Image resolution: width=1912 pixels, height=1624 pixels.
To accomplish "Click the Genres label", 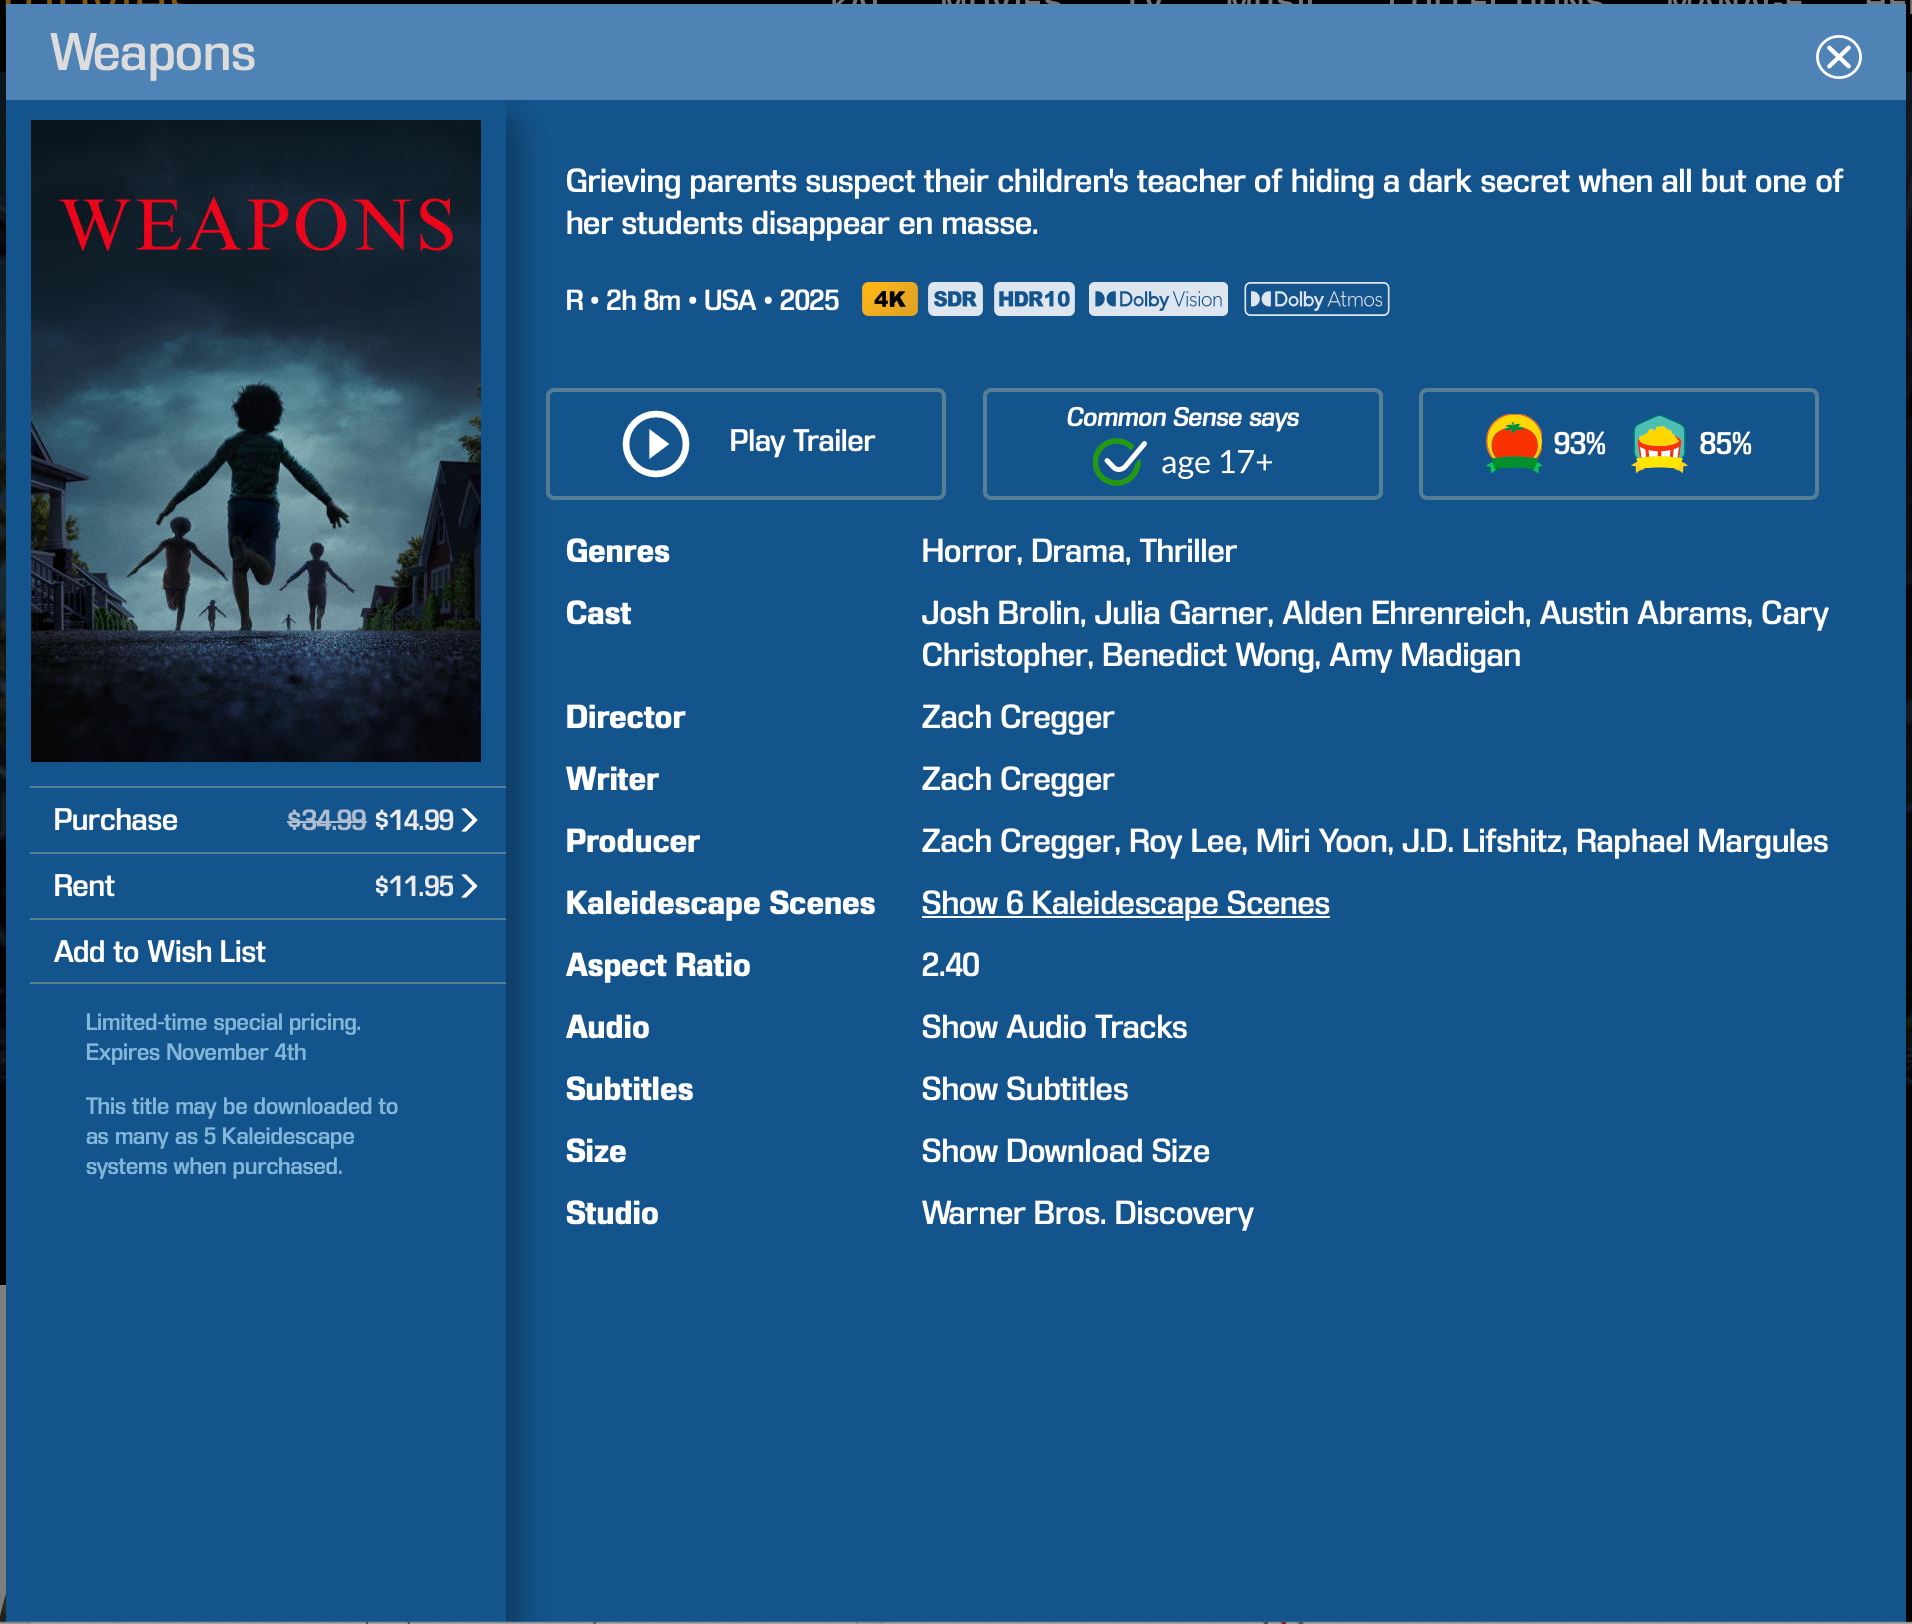I will pyautogui.click(x=617, y=551).
